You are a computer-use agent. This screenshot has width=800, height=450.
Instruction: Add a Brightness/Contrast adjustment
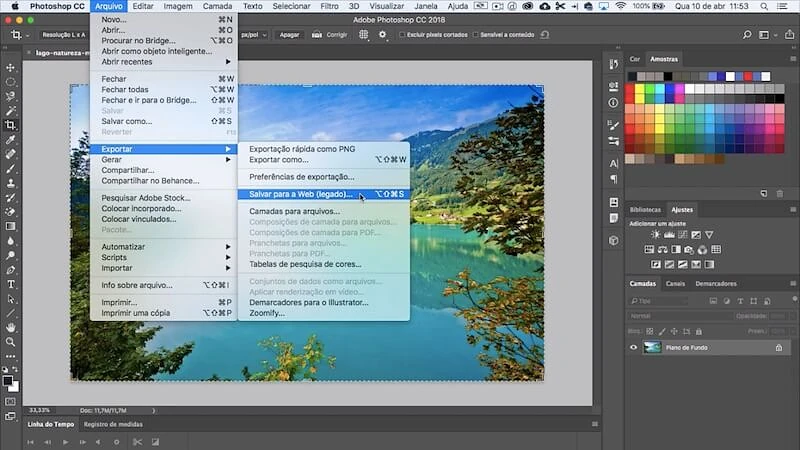(655, 235)
